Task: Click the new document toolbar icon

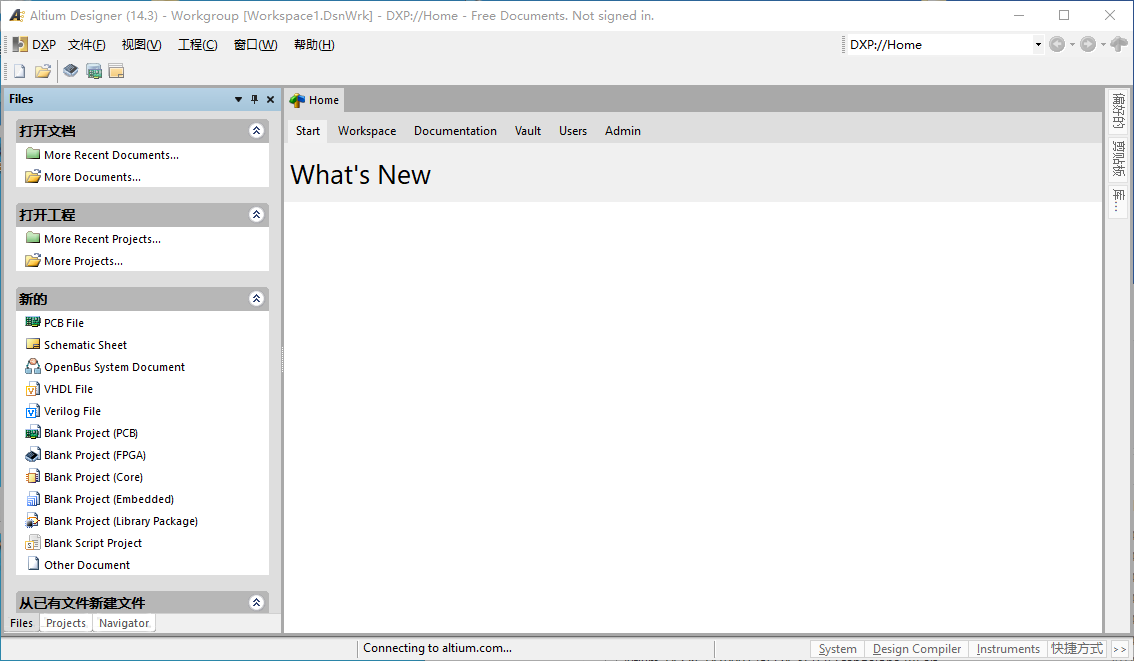Action: [19, 71]
